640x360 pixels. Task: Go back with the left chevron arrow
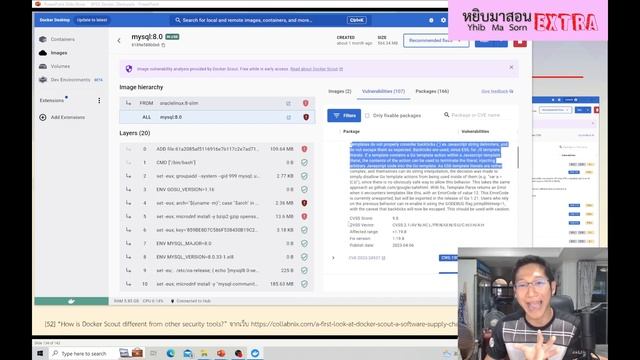click(119, 40)
